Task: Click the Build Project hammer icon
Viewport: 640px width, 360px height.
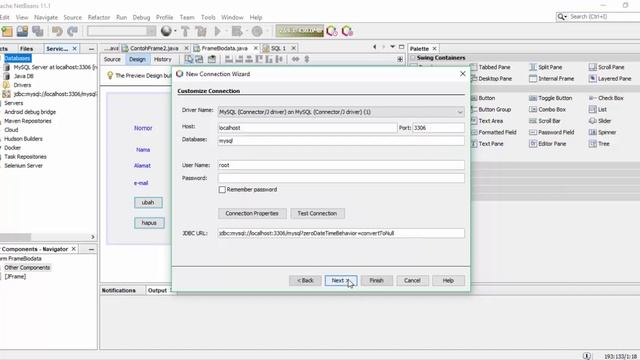Action: pyautogui.click(x=185, y=31)
